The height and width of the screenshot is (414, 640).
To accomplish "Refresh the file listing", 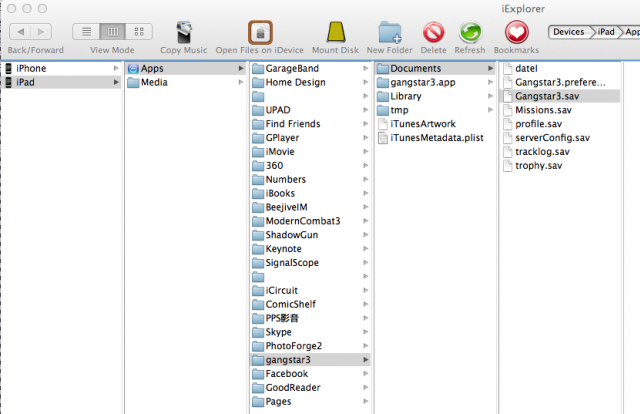I will [470, 32].
